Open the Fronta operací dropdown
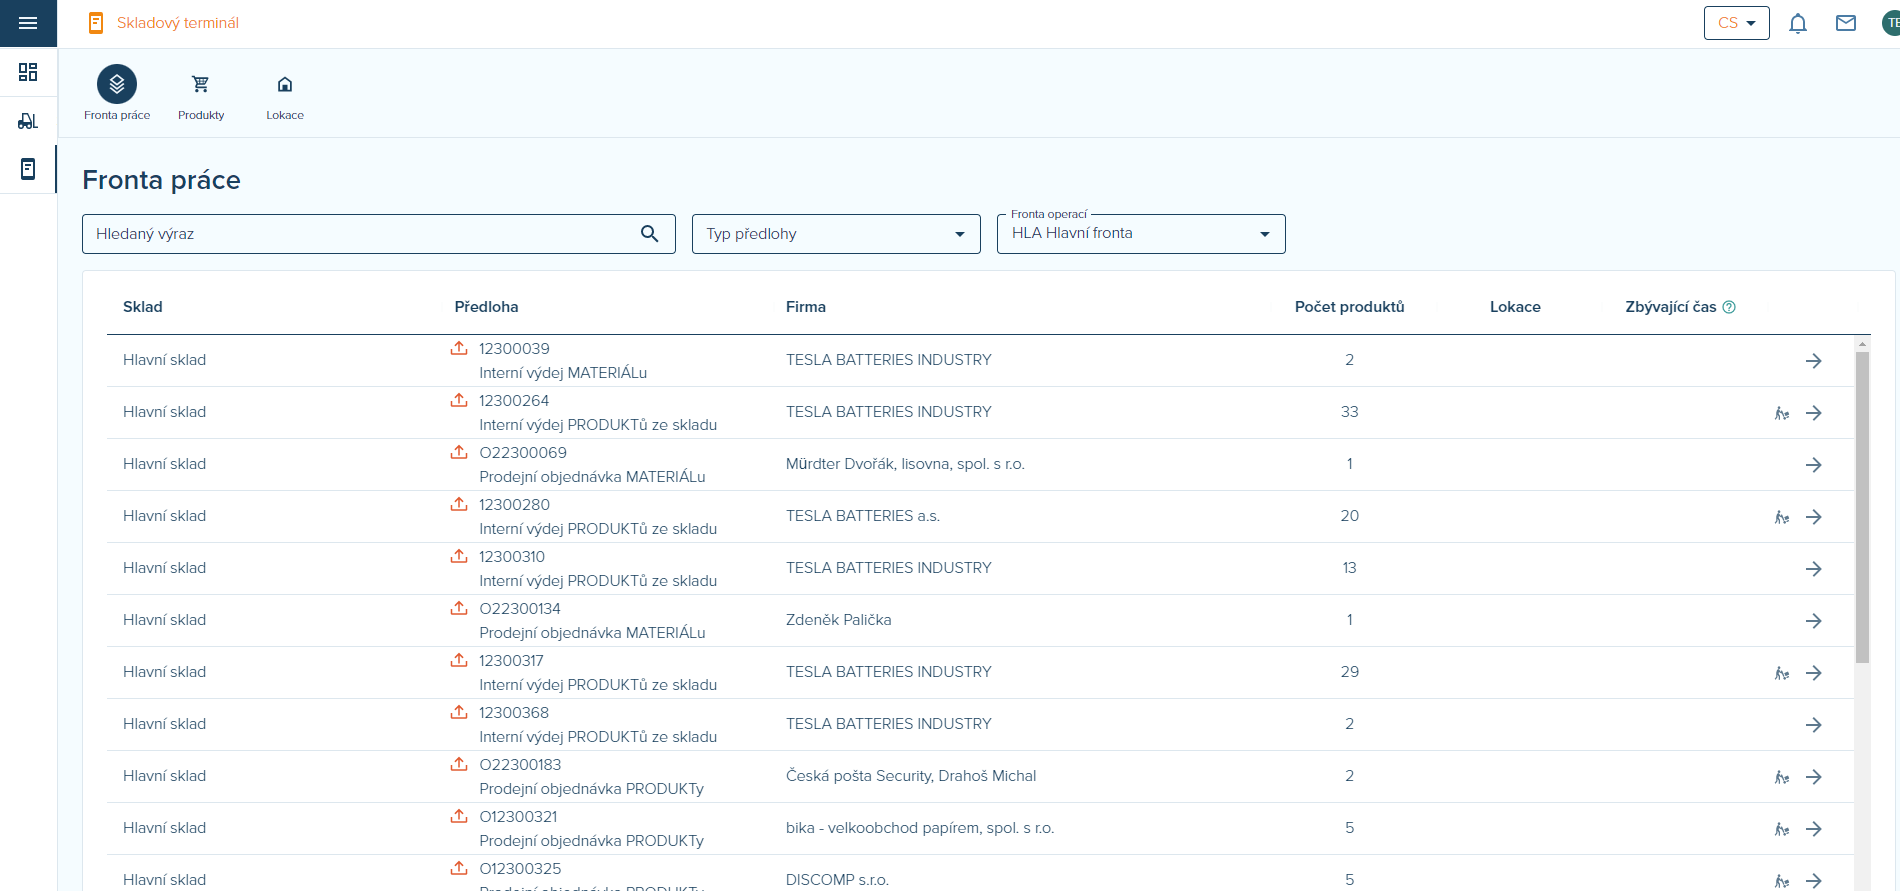The width and height of the screenshot is (1900, 891). coord(1140,234)
